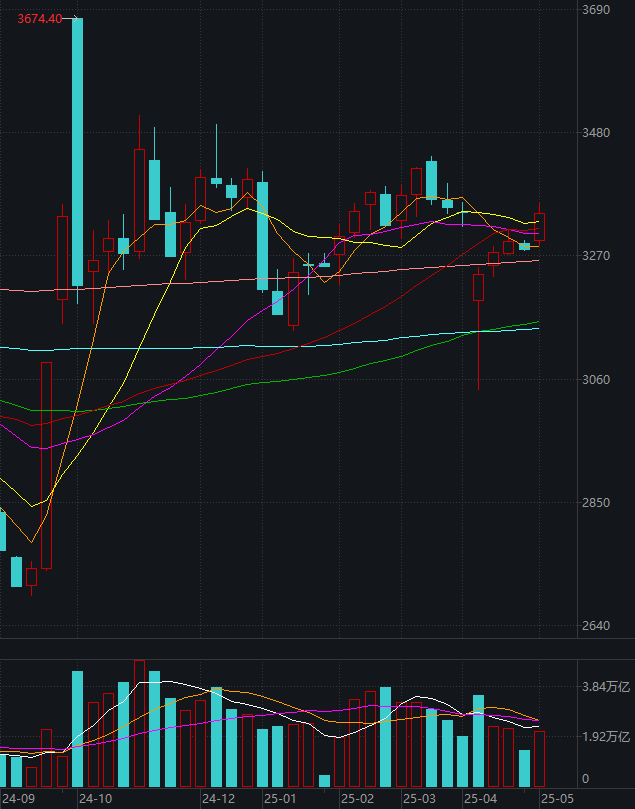
Task: Jump to 24-10 on the time axis
Action: 95,799
